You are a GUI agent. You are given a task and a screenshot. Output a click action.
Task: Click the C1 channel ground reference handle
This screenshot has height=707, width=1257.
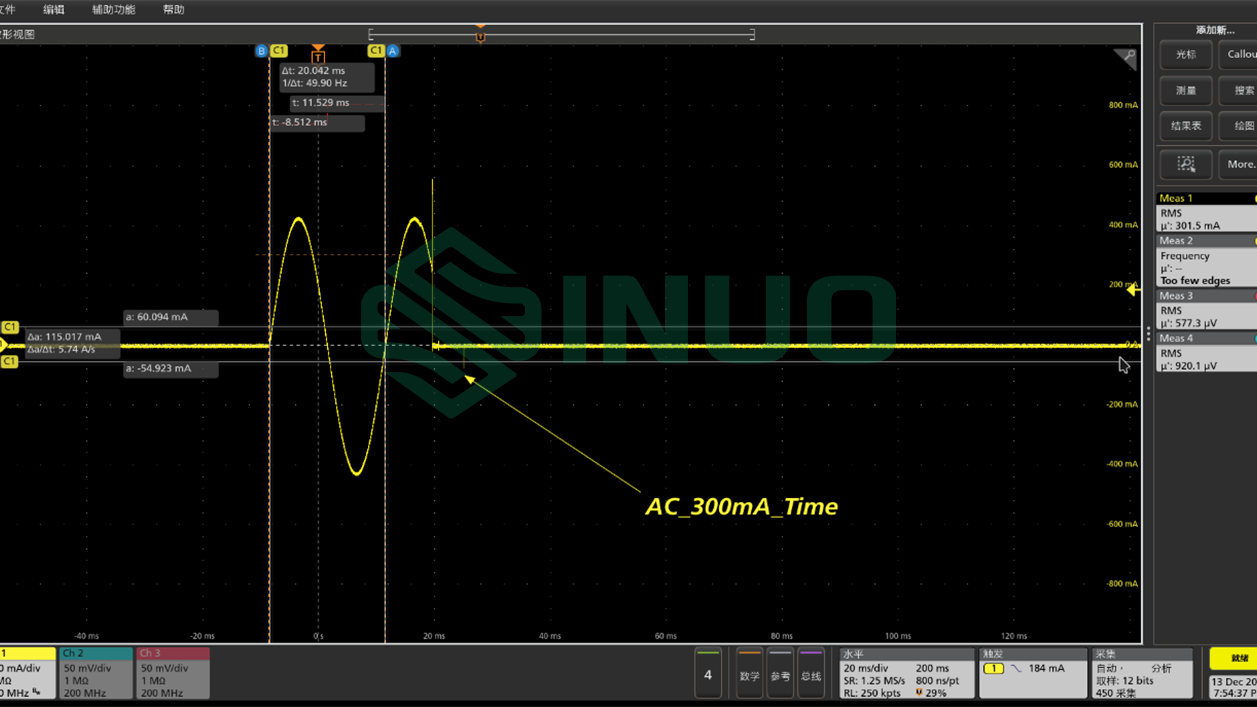coord(4,345)
